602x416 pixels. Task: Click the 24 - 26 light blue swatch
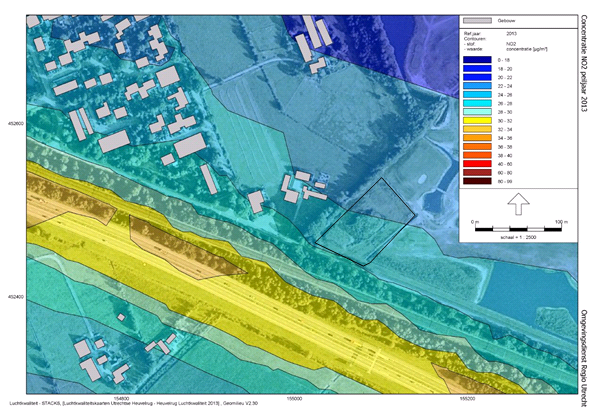tap(477, 94)
